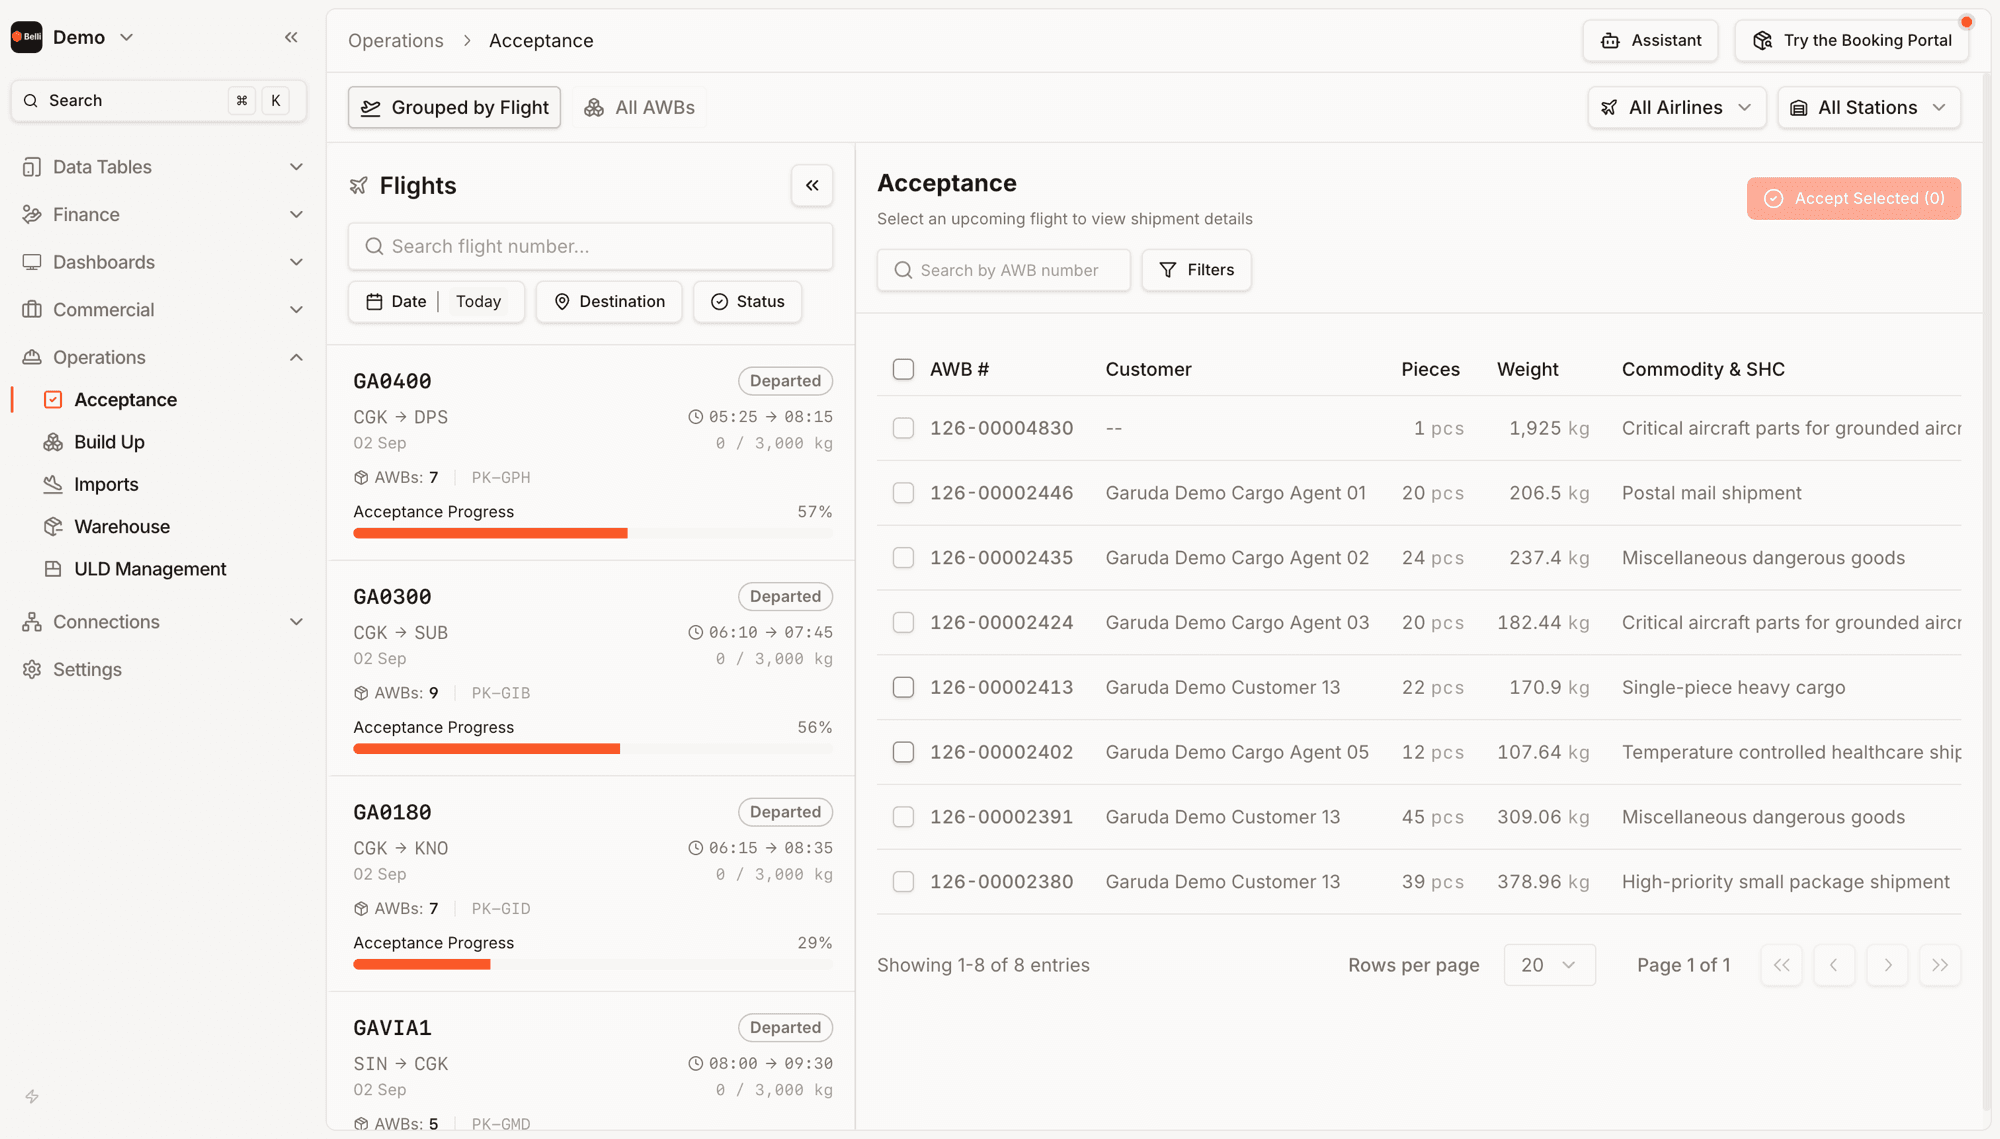Click the Operations sidebar icon
Image resolution: width=2000 pixels, height=1139 pixels.
(x=32, y=357)
